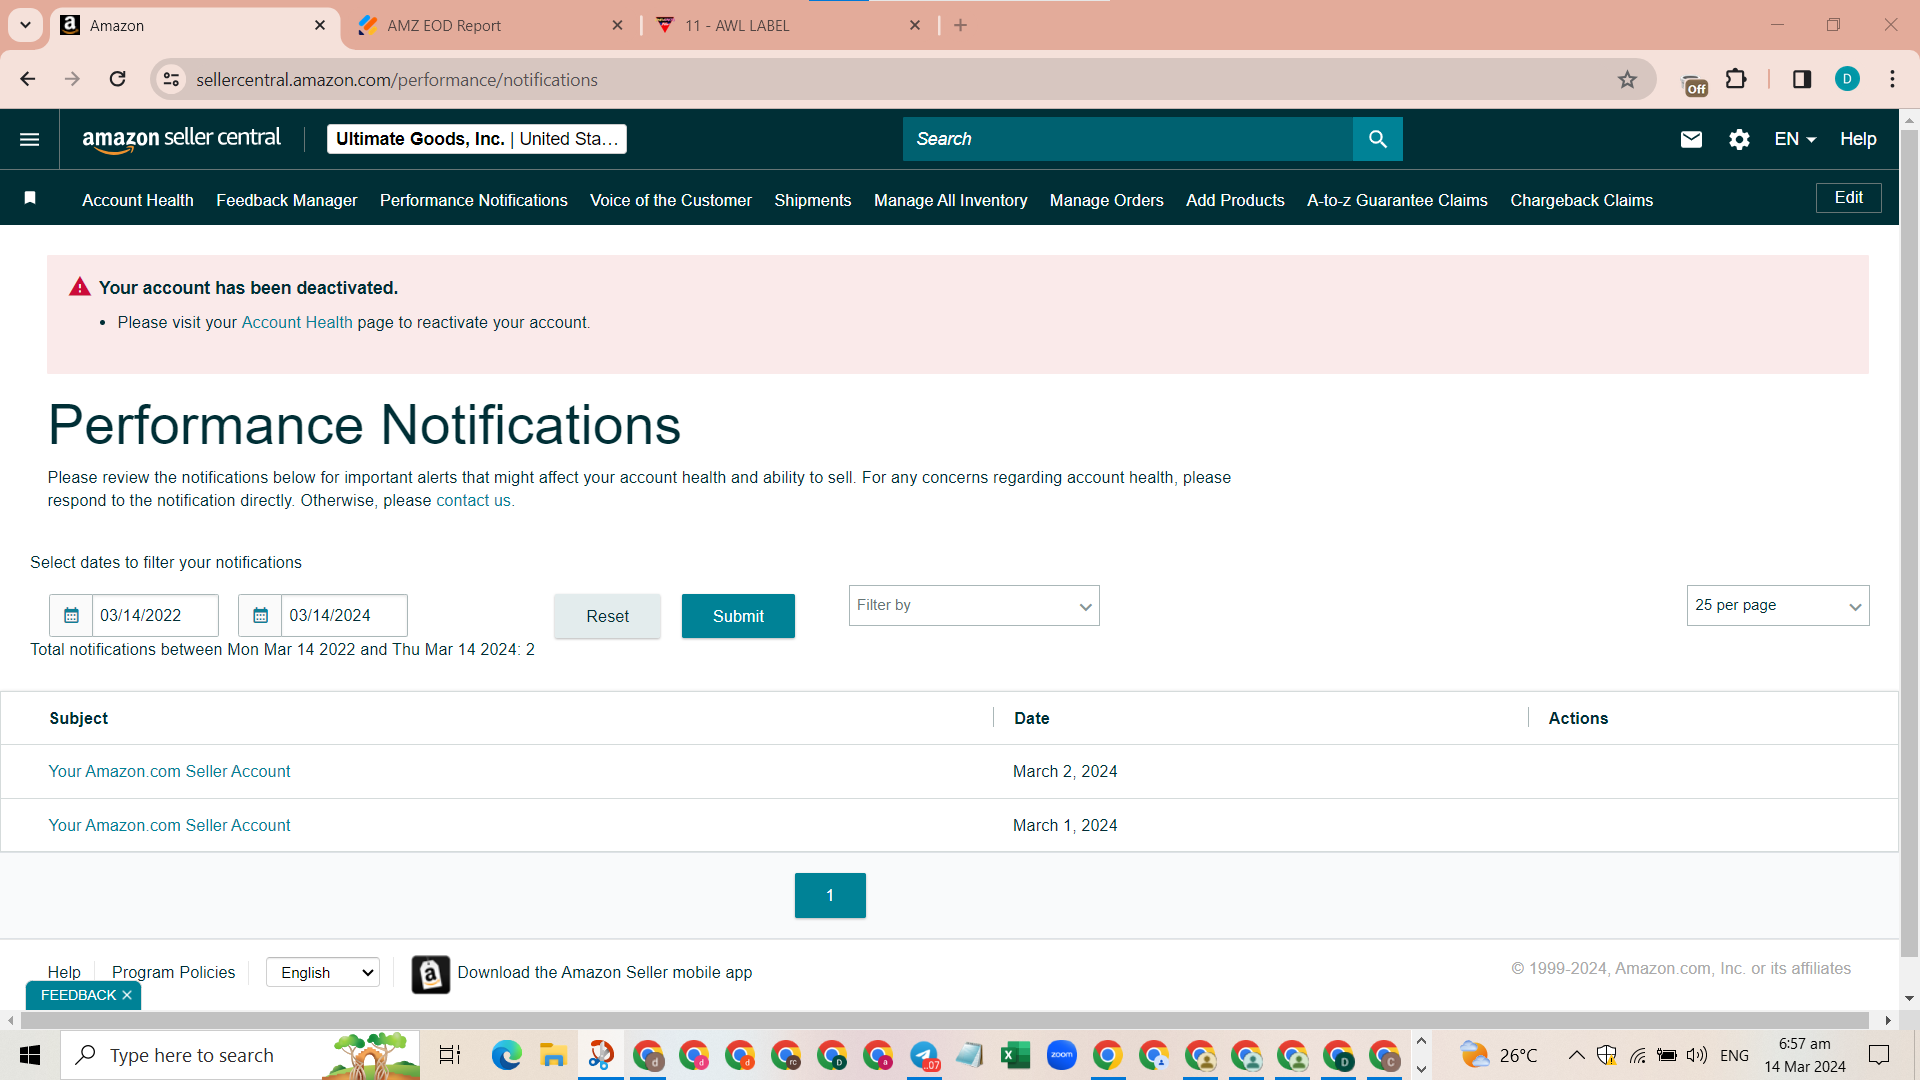Open the 25 per page dropdown
1920x1080 pixels.
(1778, 606)
